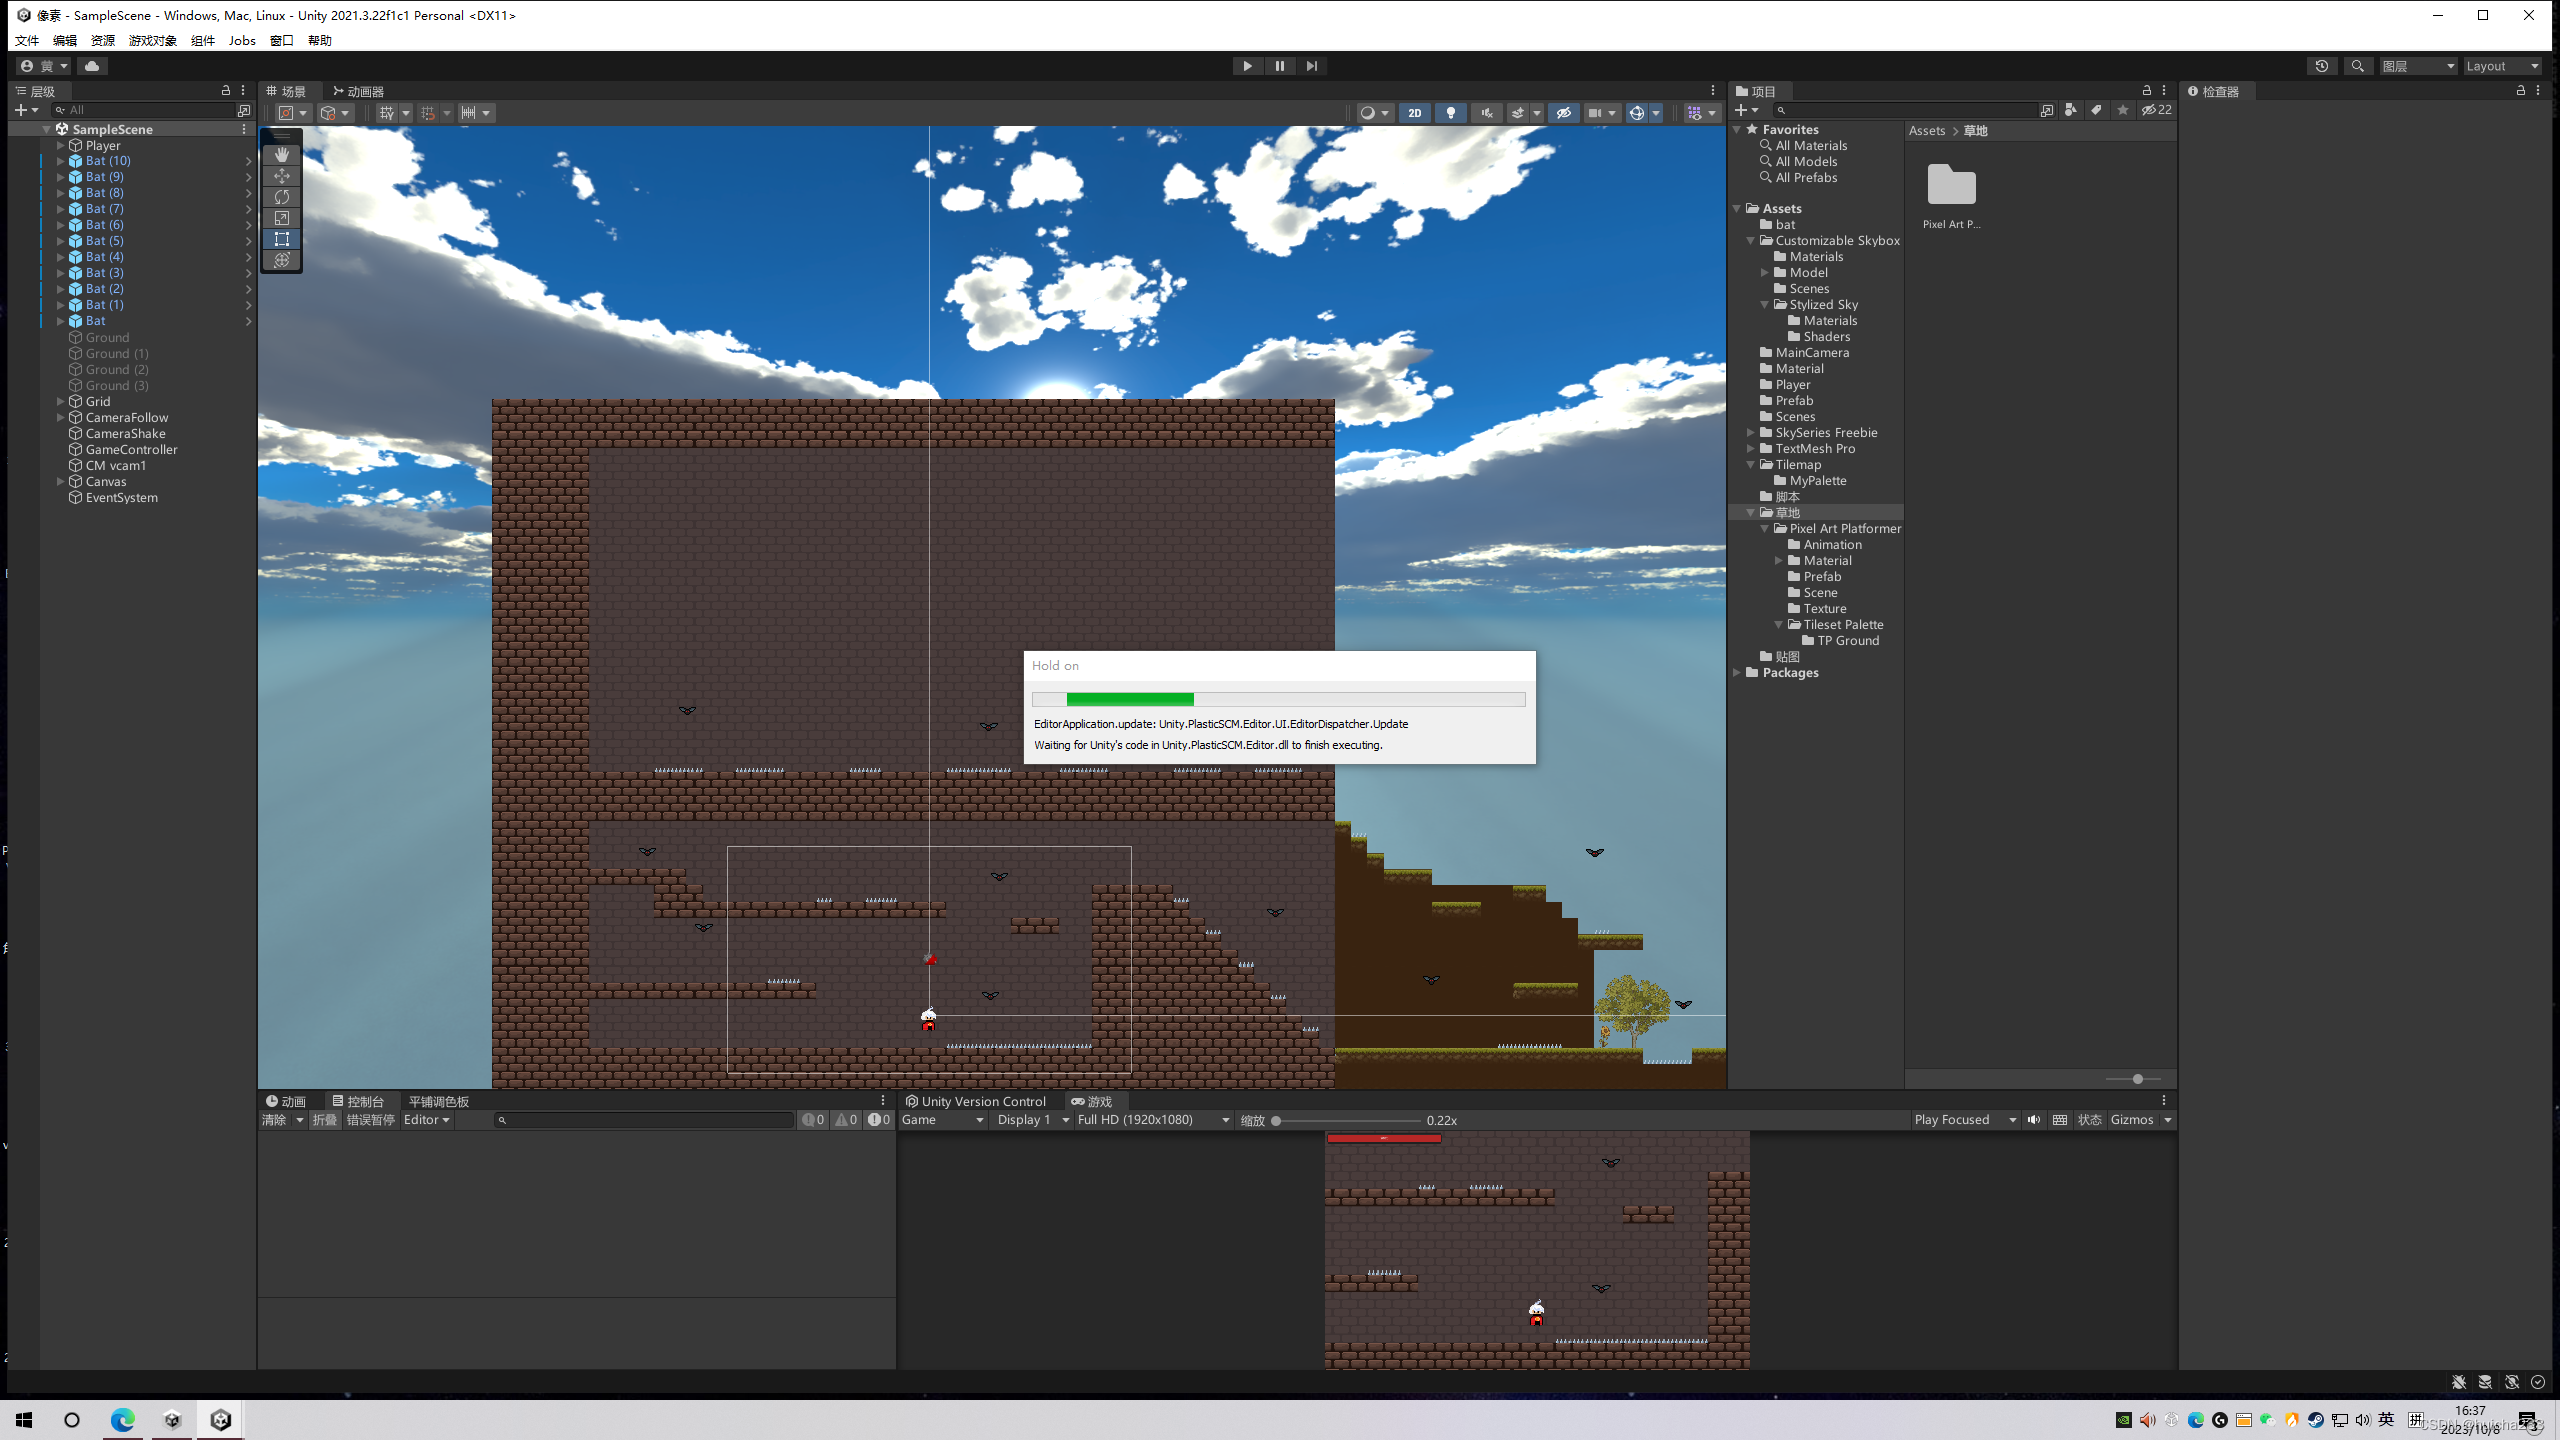
Task: Open the Scene (场景) tab
Action: click(x=287, y=91)
